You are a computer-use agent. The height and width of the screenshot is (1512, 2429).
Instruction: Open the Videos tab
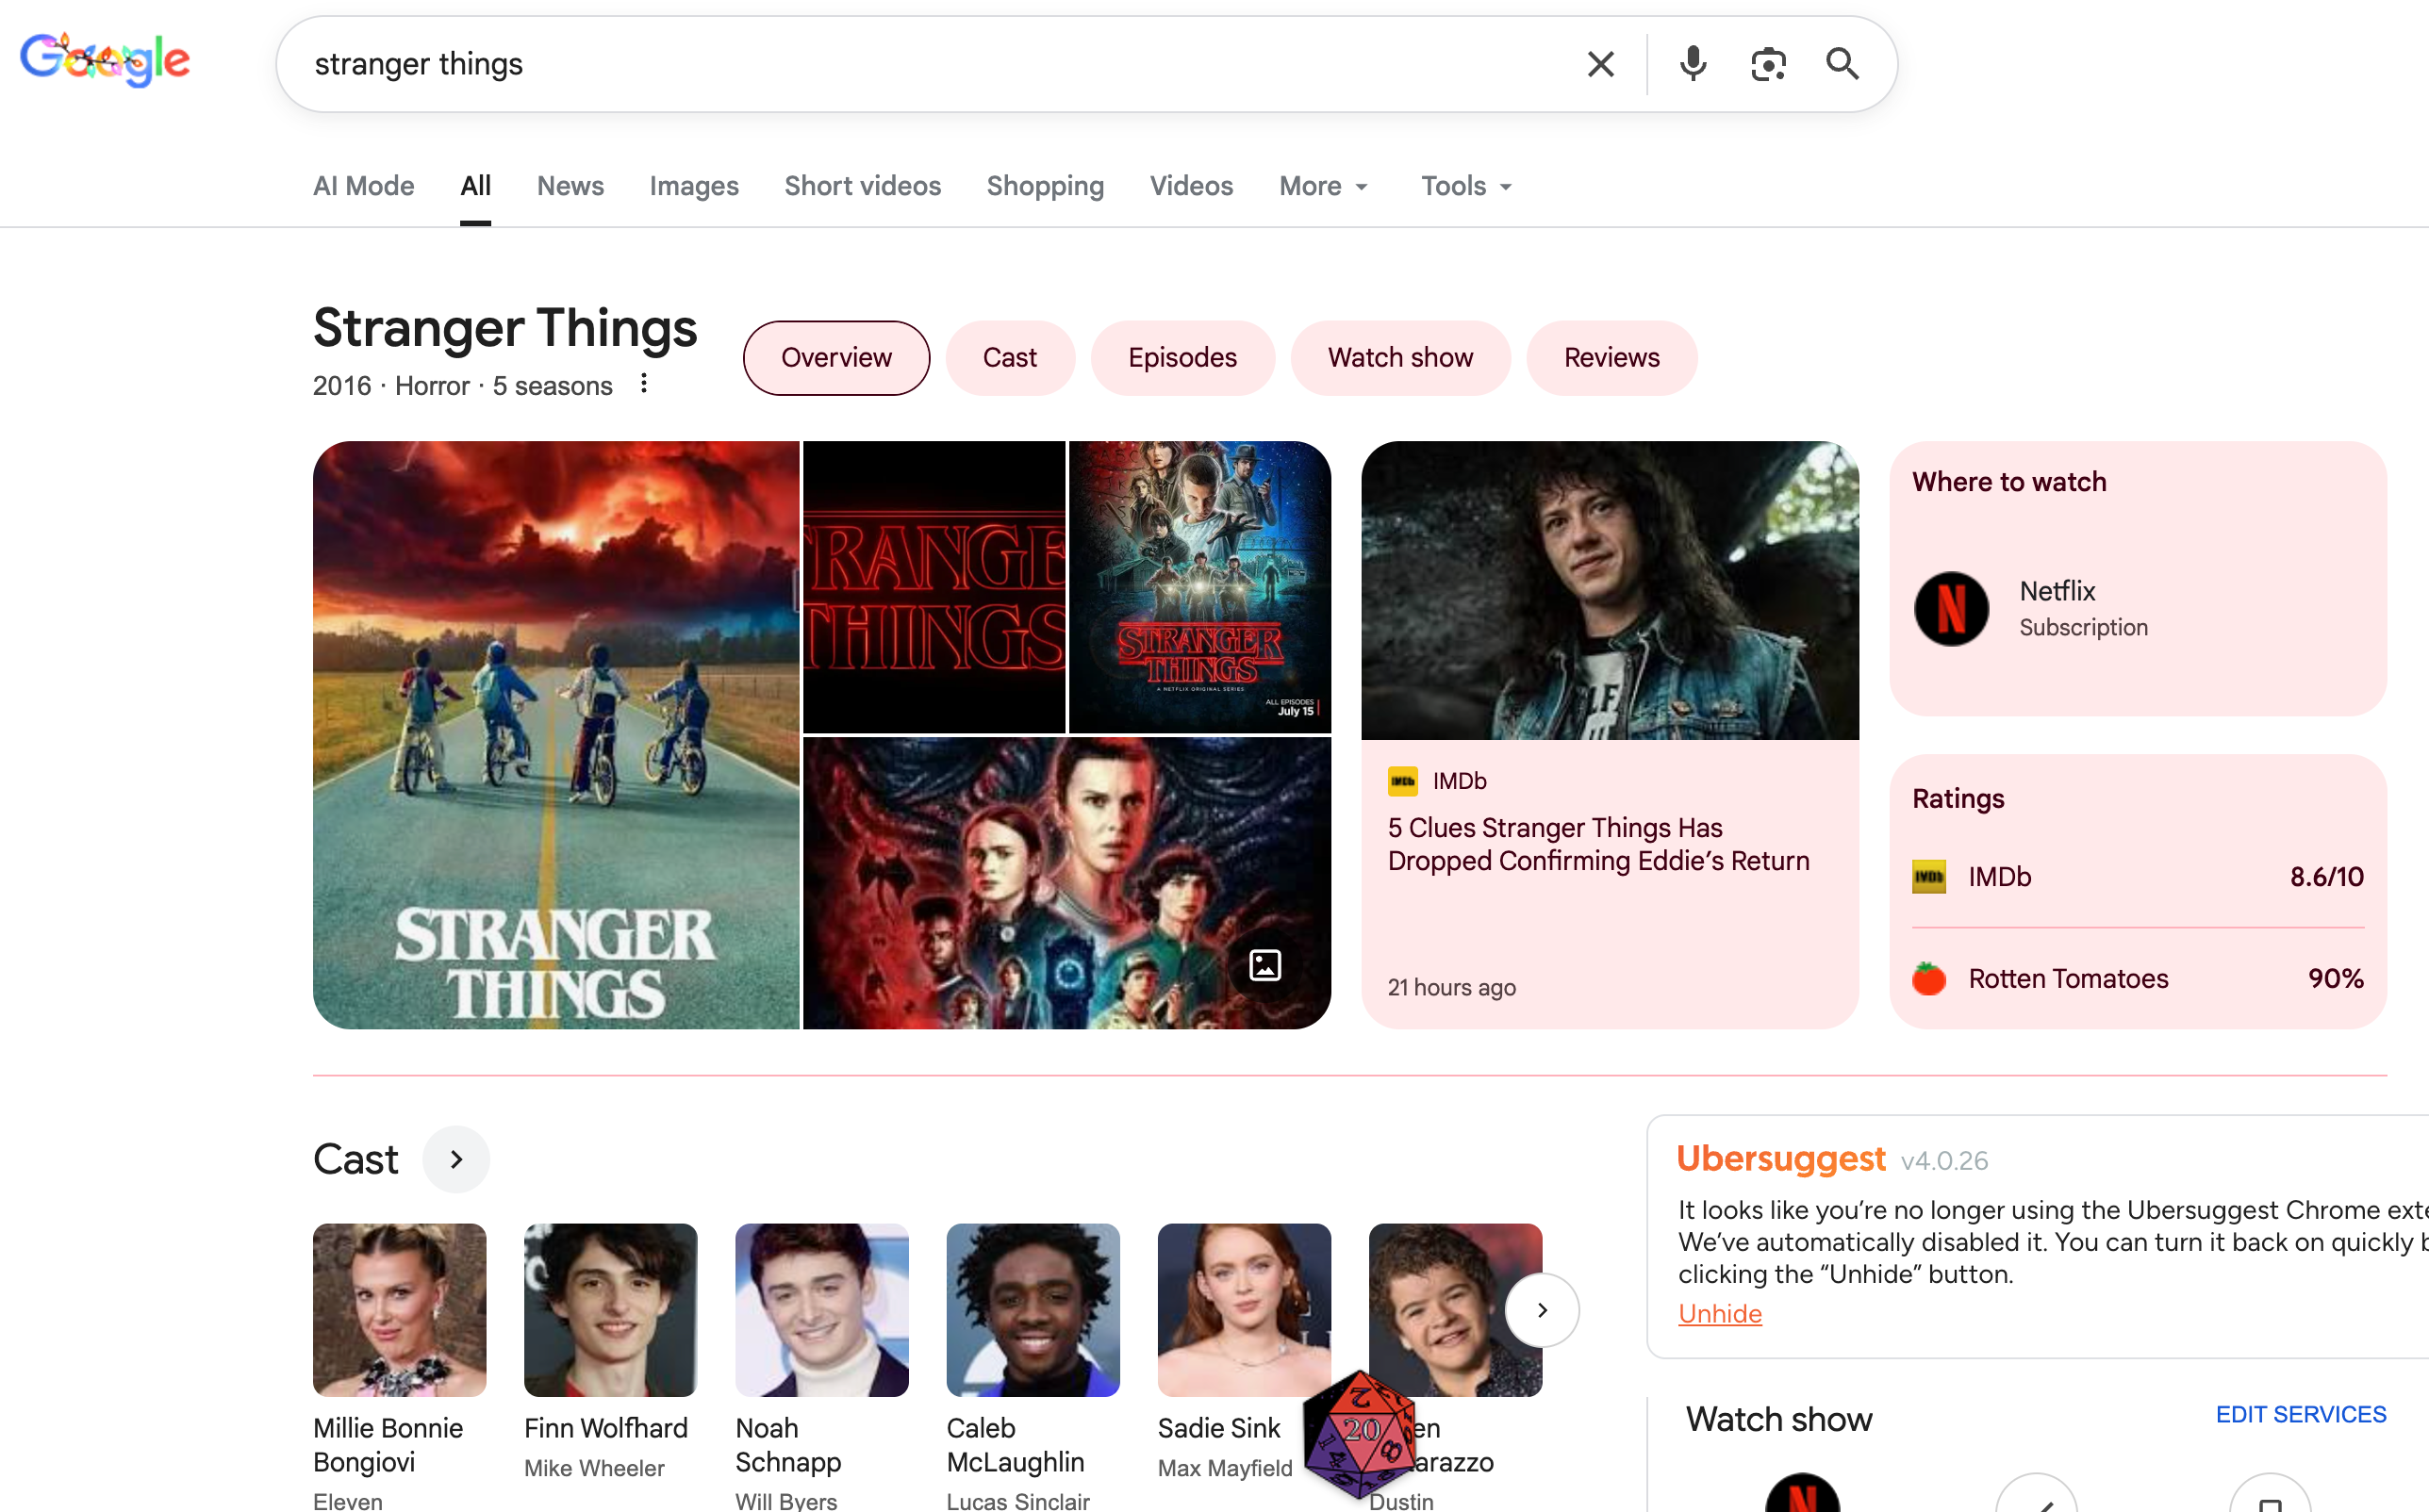1191,186
